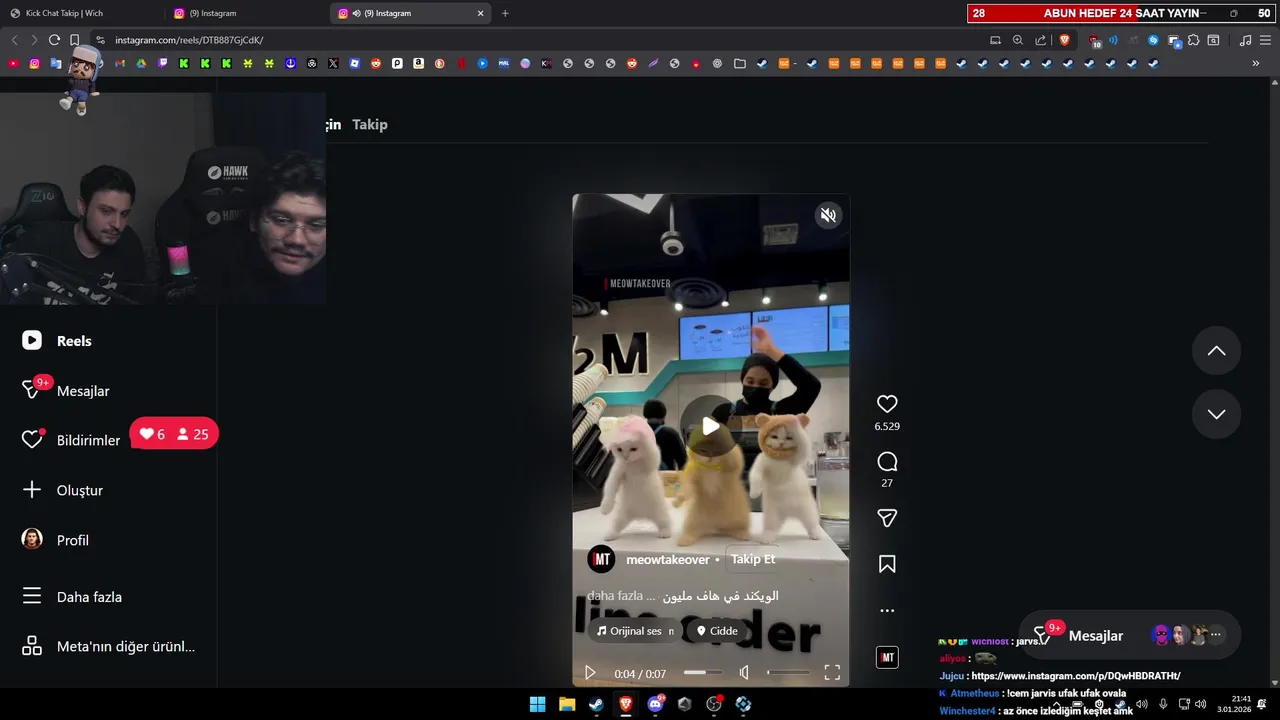Go to the previous reel with the up arrow
Viewport: 1280px width, 720px height.
tap(1216, 351)
